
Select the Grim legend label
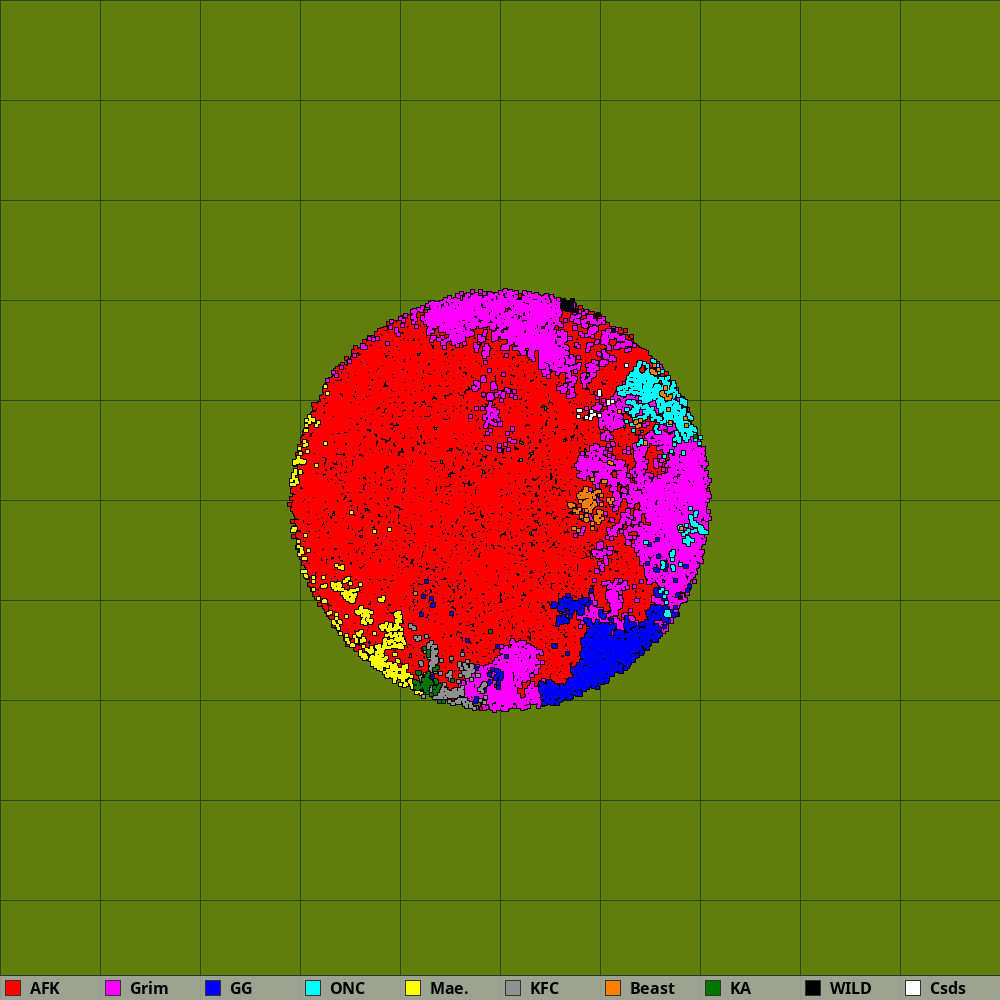149,989
